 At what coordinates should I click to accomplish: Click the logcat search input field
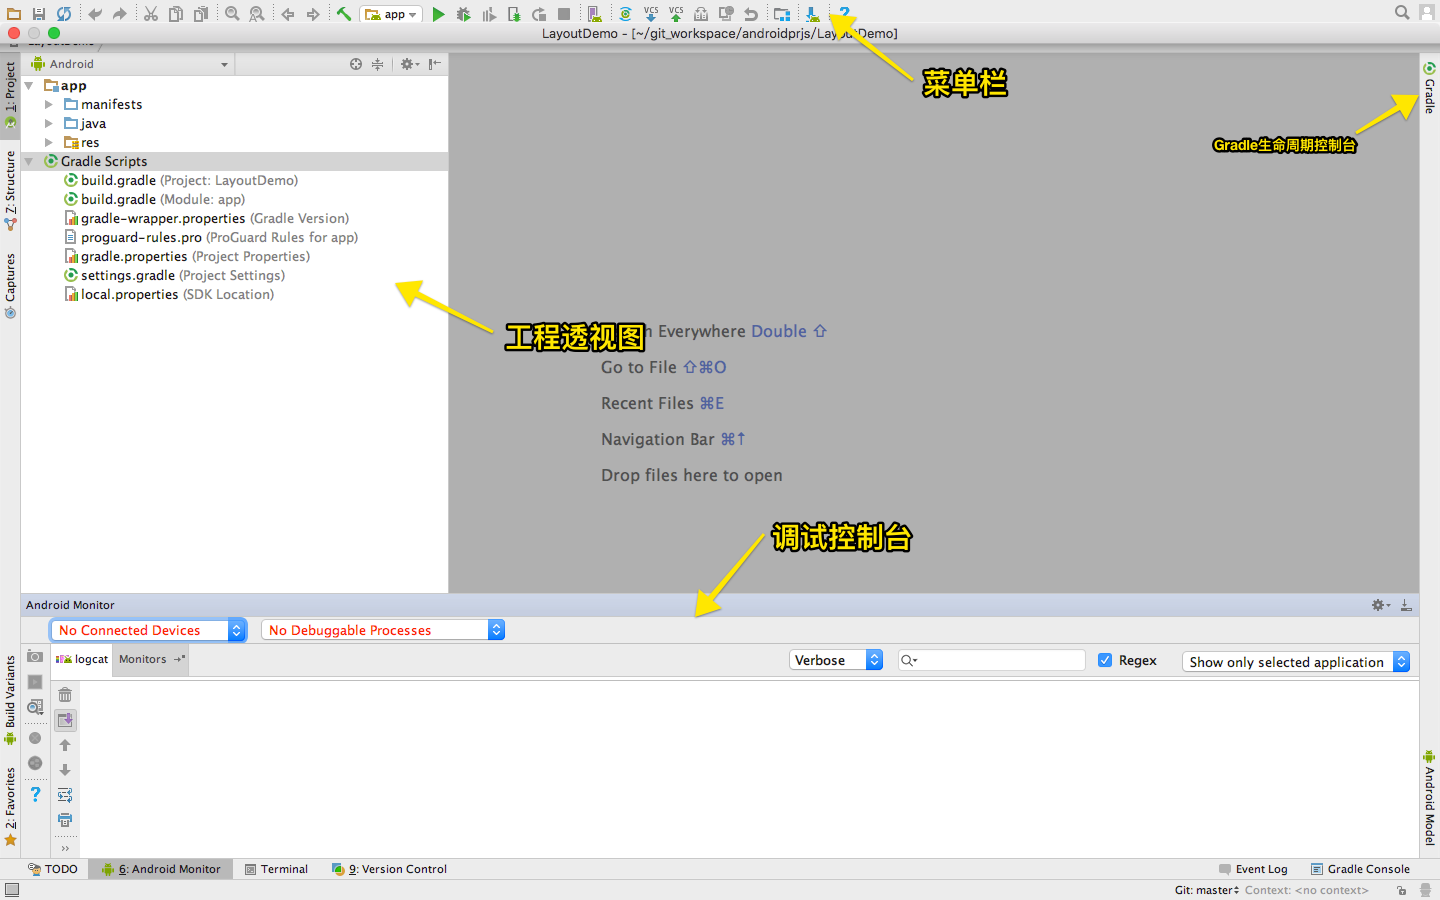click(991, 661)
